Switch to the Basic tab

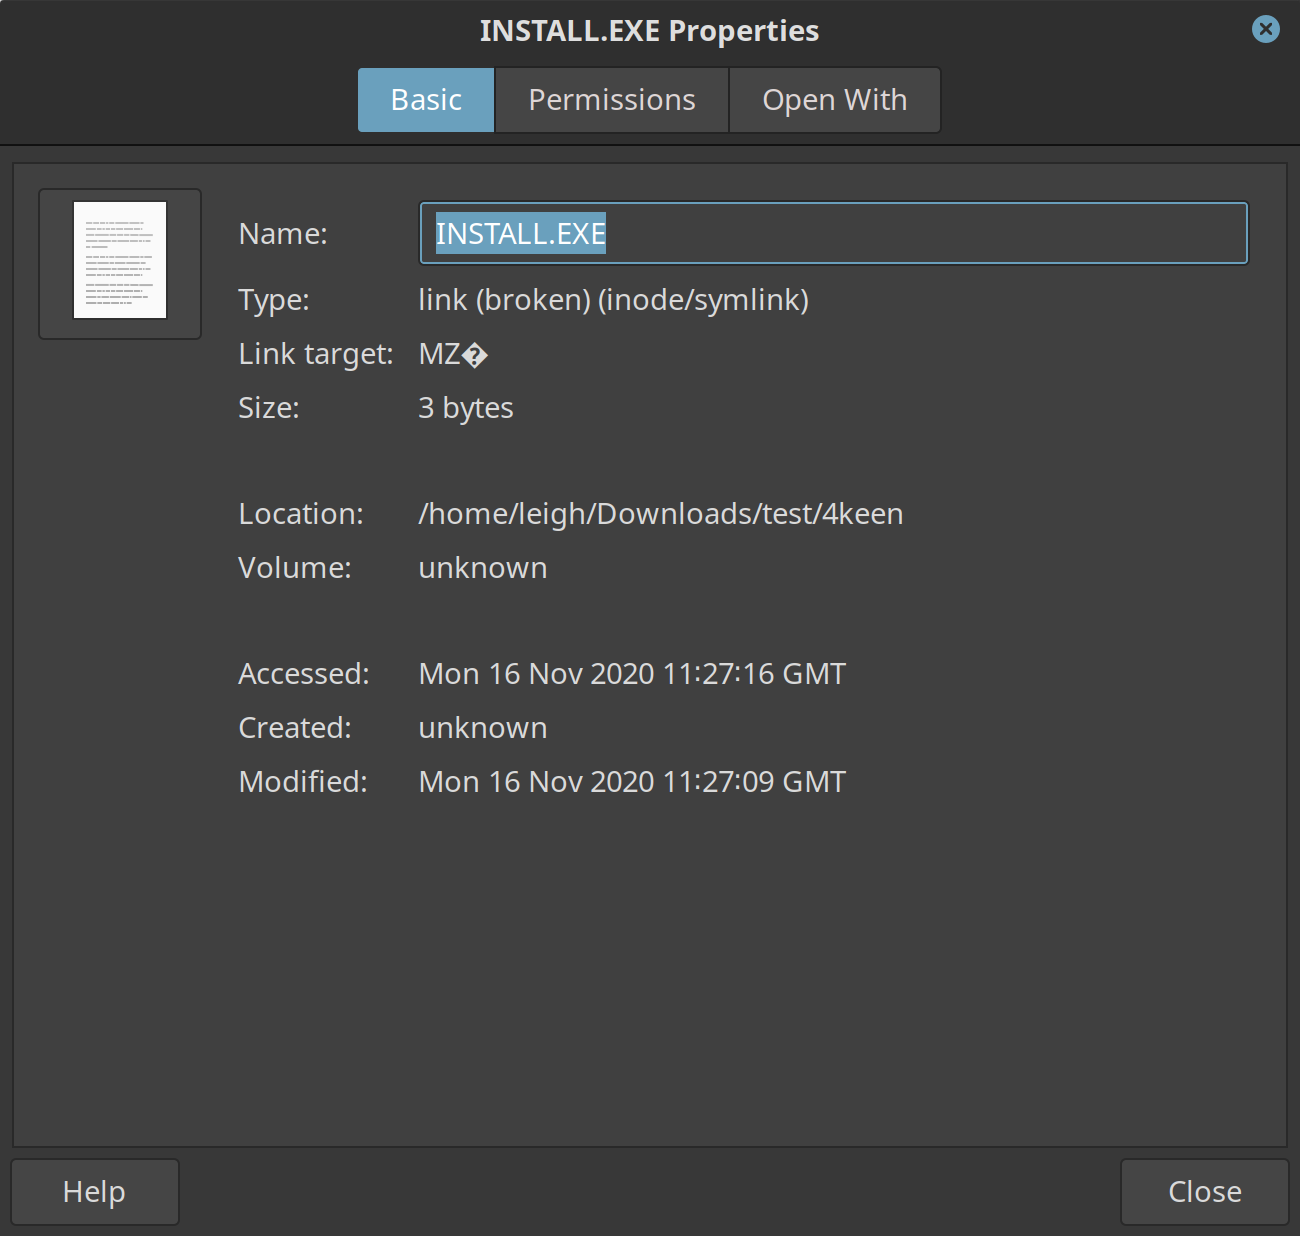(426, 100)
